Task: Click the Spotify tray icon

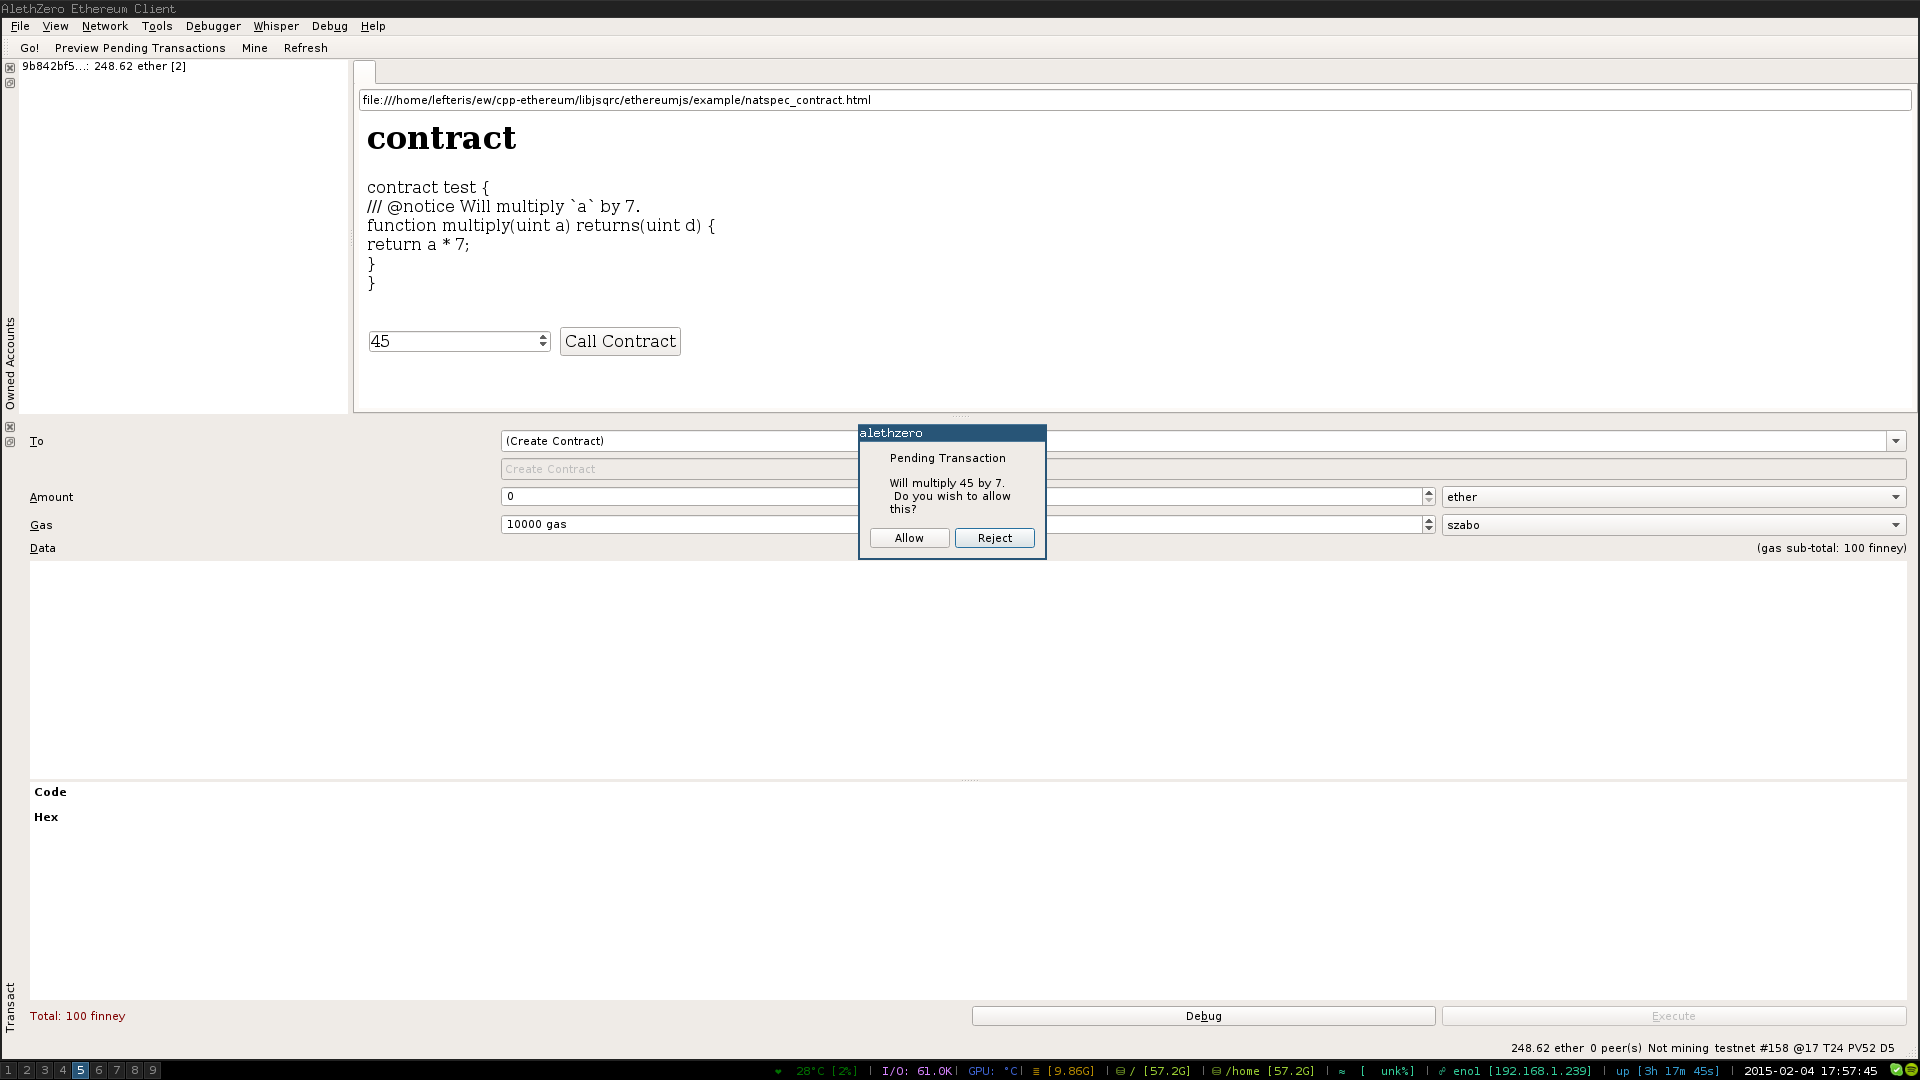Action: 1911,1070
